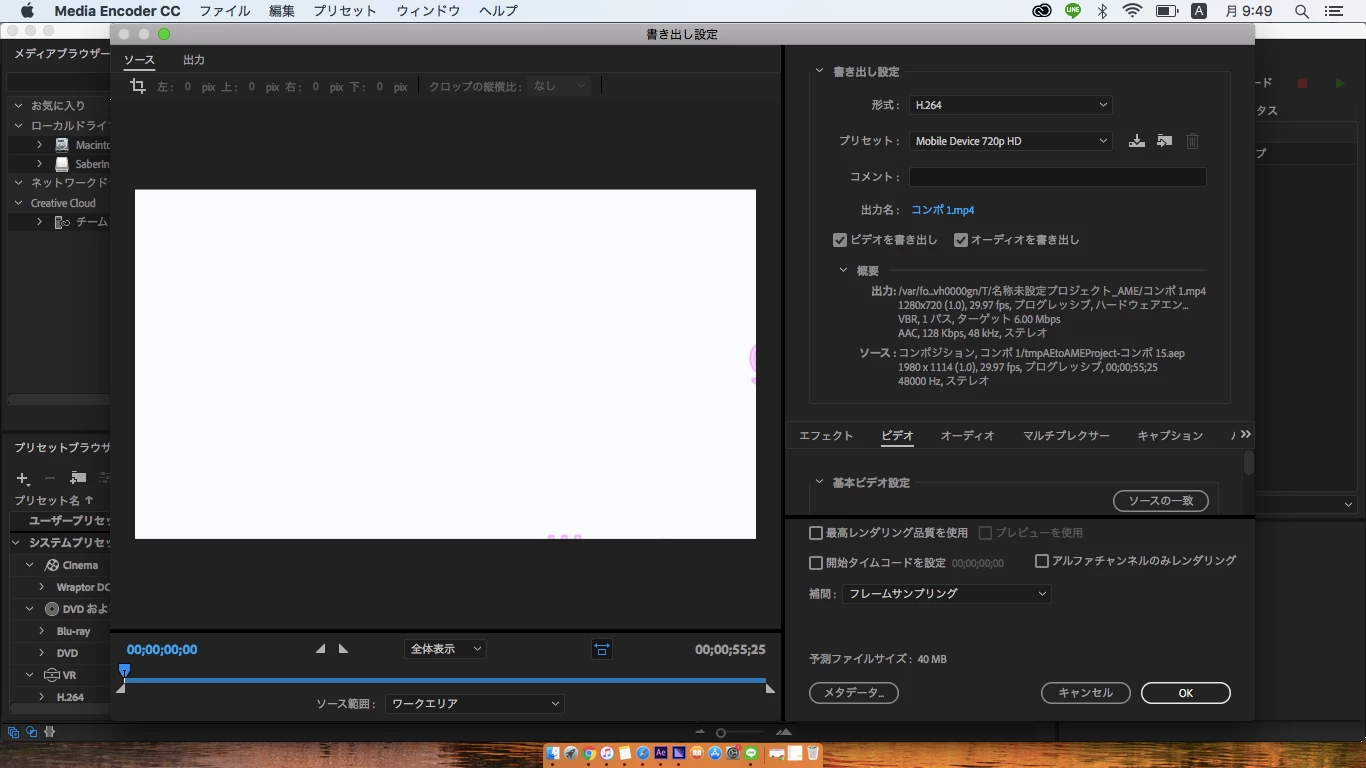Click the plus icon in preset browser
This screenshot has height=768, width=1366.
pos(23,479)
